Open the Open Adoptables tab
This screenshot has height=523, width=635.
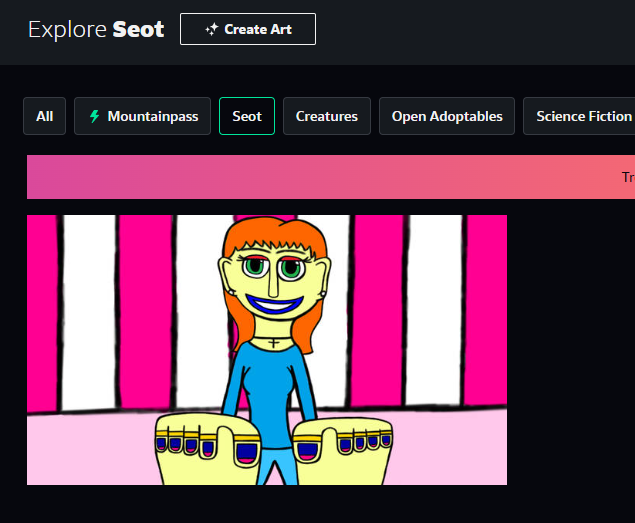pyautogui.click(x=447, y=116)
